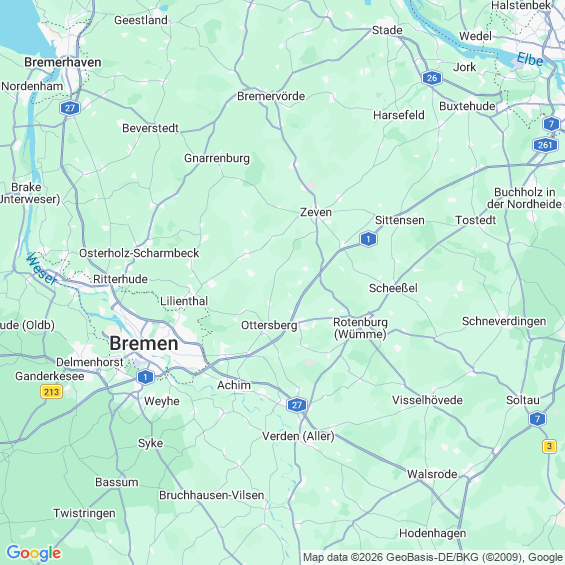
Task: Open the Google logo link
Action: tap(34, 553)
